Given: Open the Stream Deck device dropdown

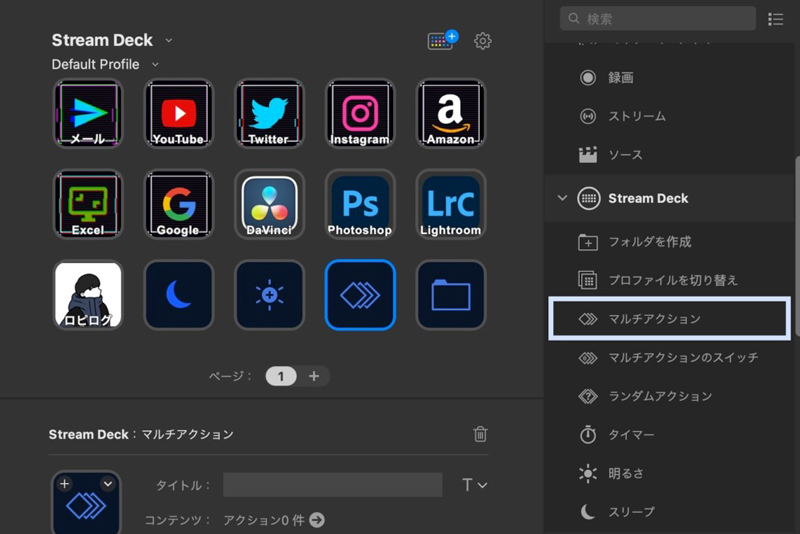Looking at the screenshot, I should [169, 41].
